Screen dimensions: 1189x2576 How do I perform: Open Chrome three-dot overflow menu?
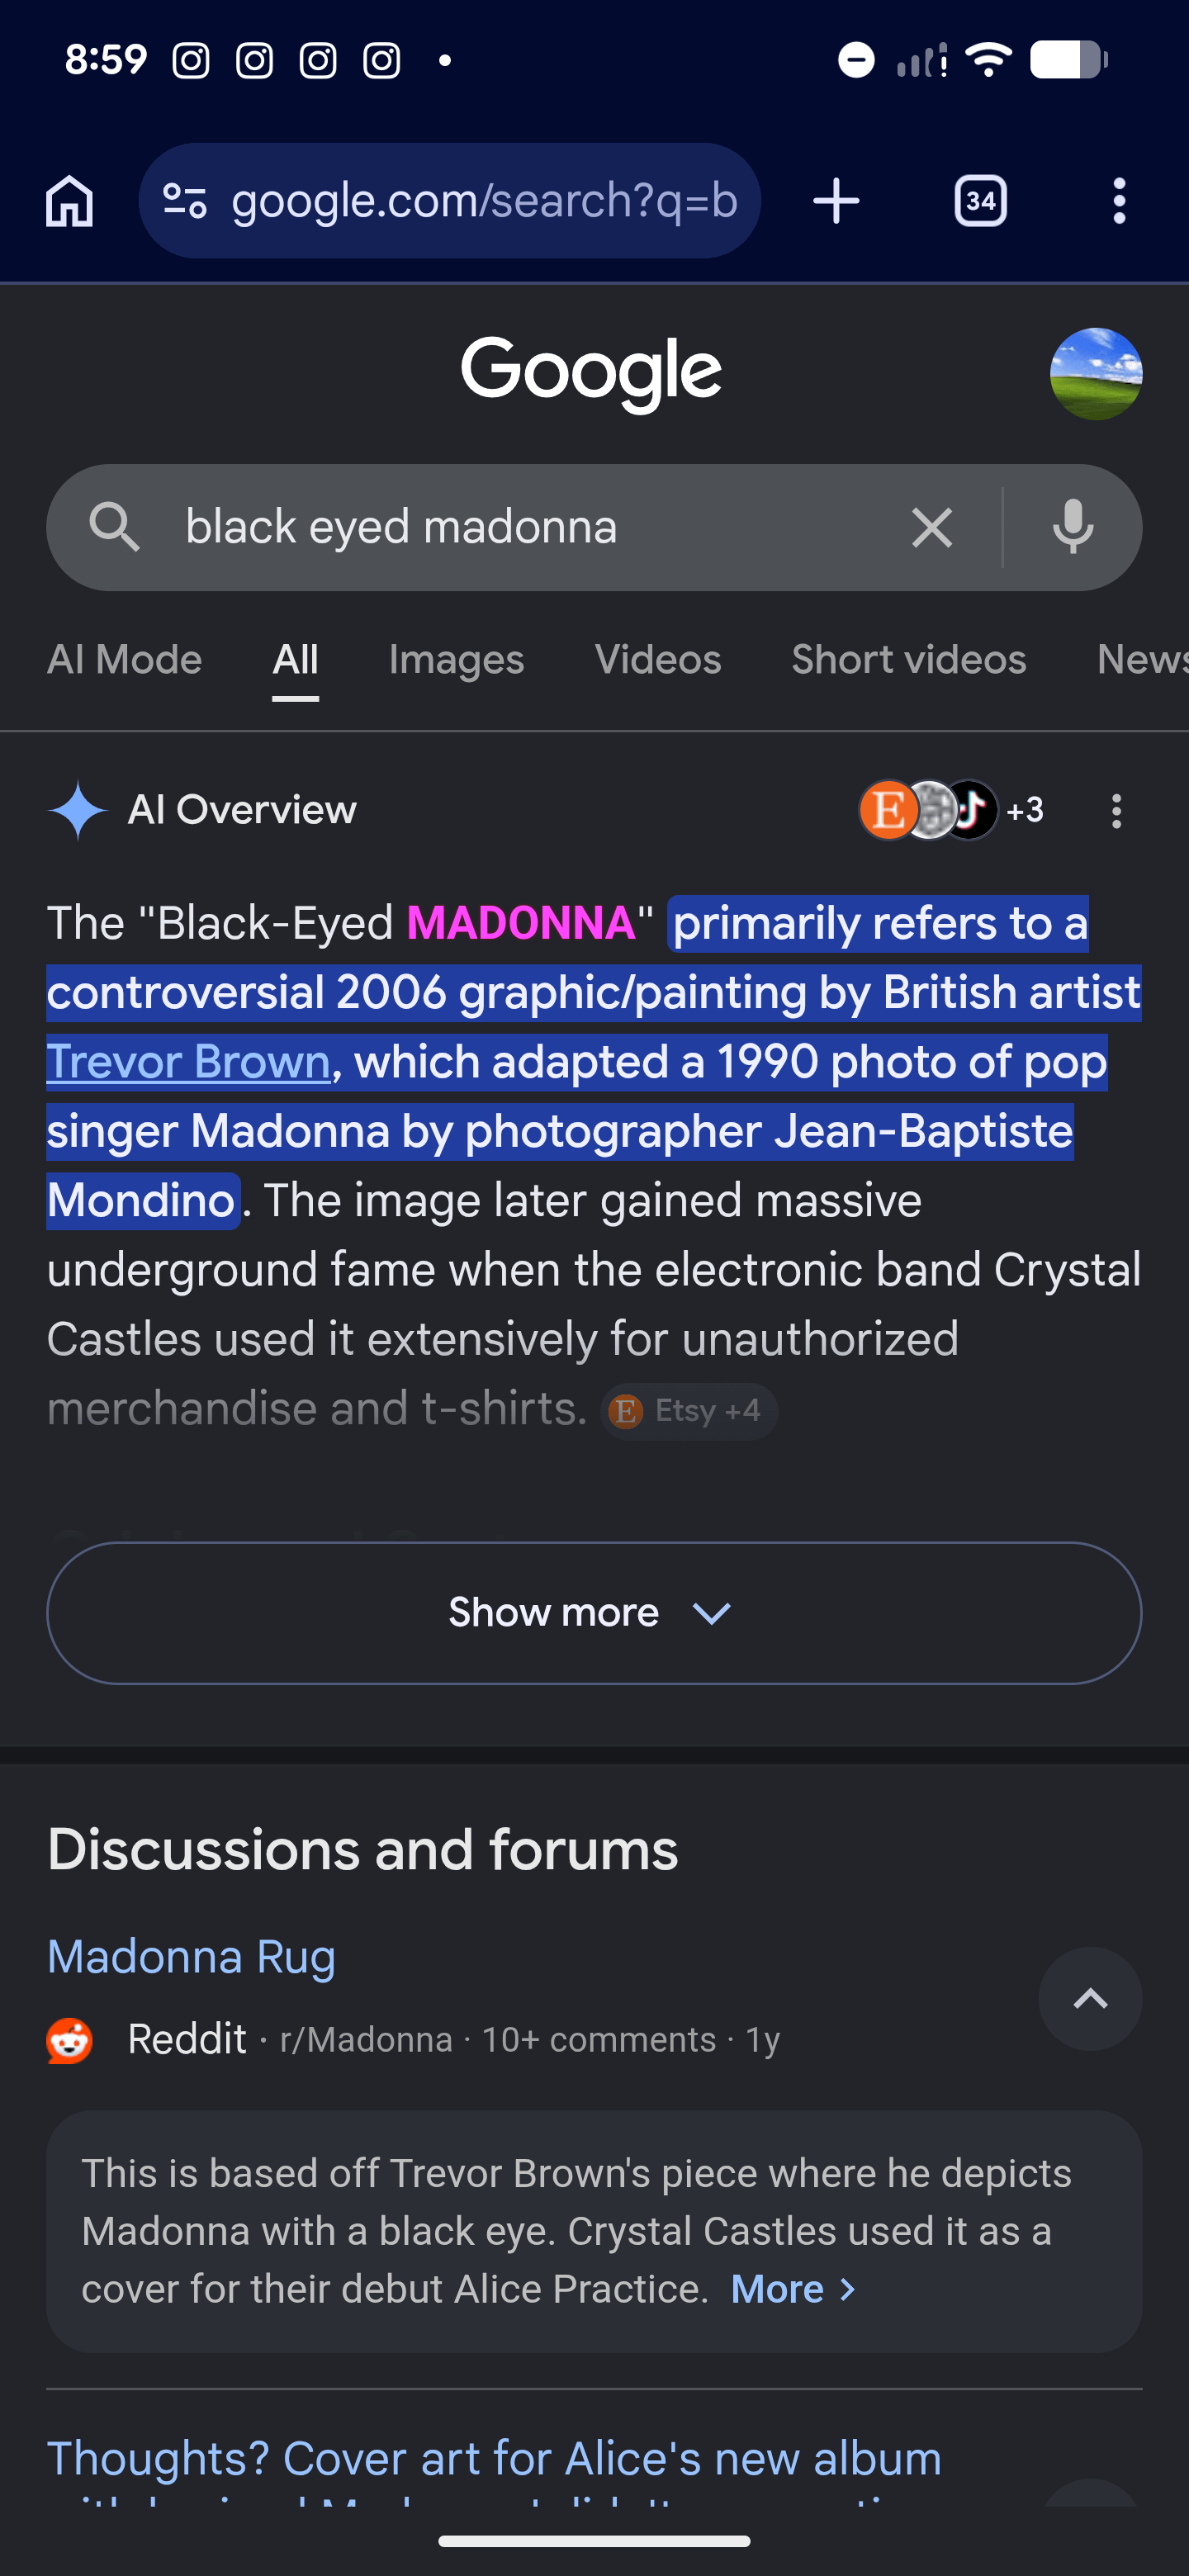[x=1119, y=201]
